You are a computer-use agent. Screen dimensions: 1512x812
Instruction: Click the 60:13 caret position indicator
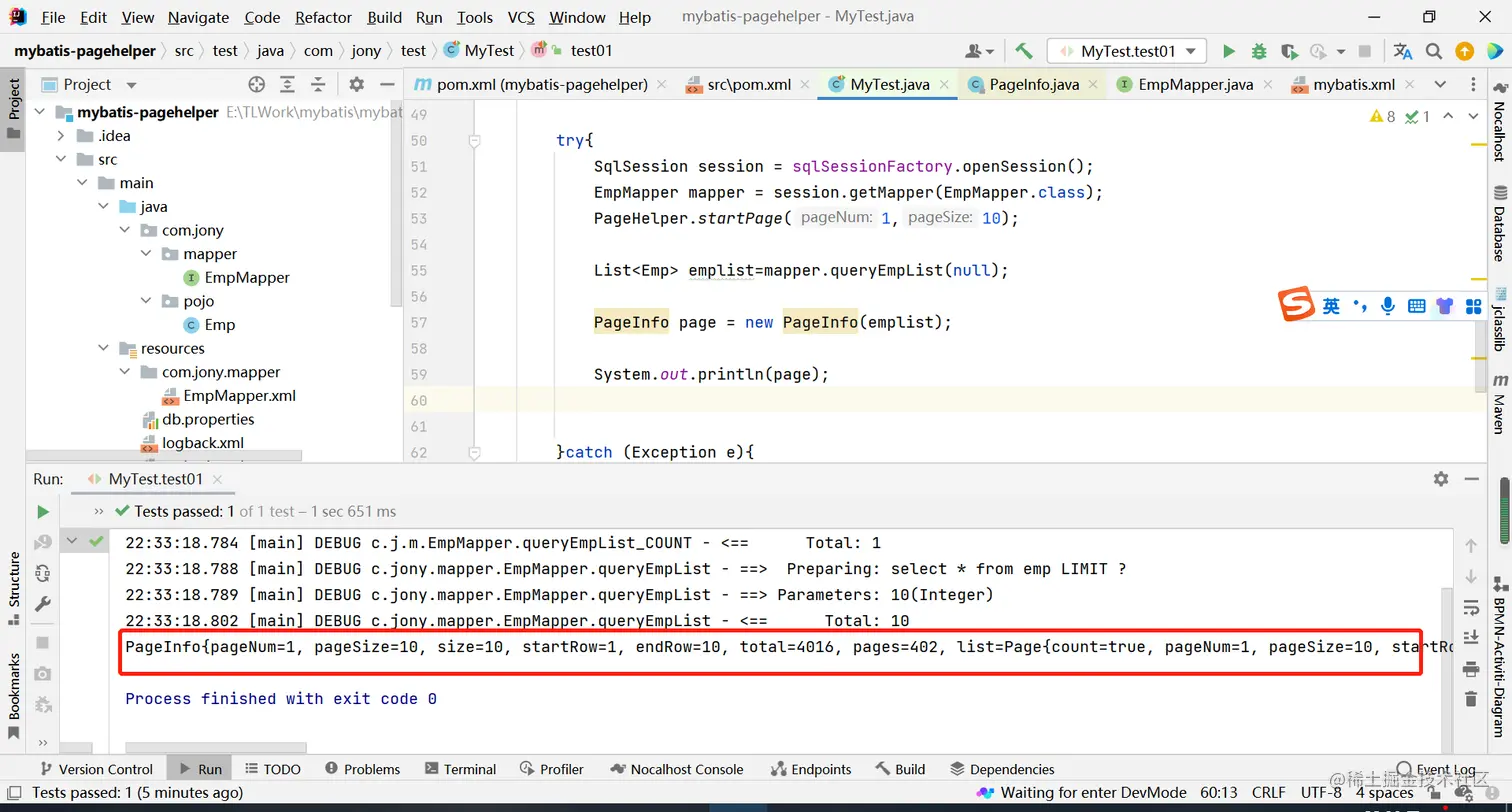(x=1220, y=792)
